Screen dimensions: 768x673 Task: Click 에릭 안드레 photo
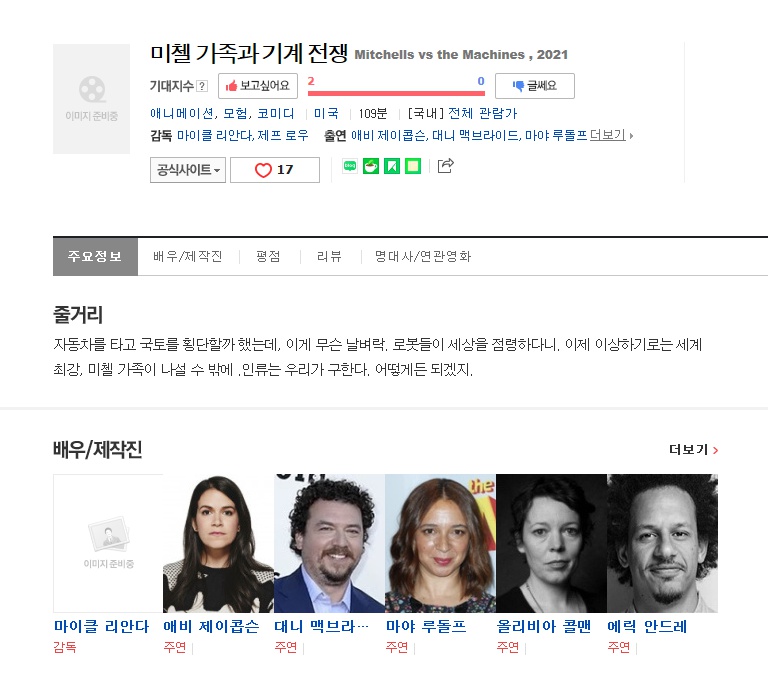[662, 543]
